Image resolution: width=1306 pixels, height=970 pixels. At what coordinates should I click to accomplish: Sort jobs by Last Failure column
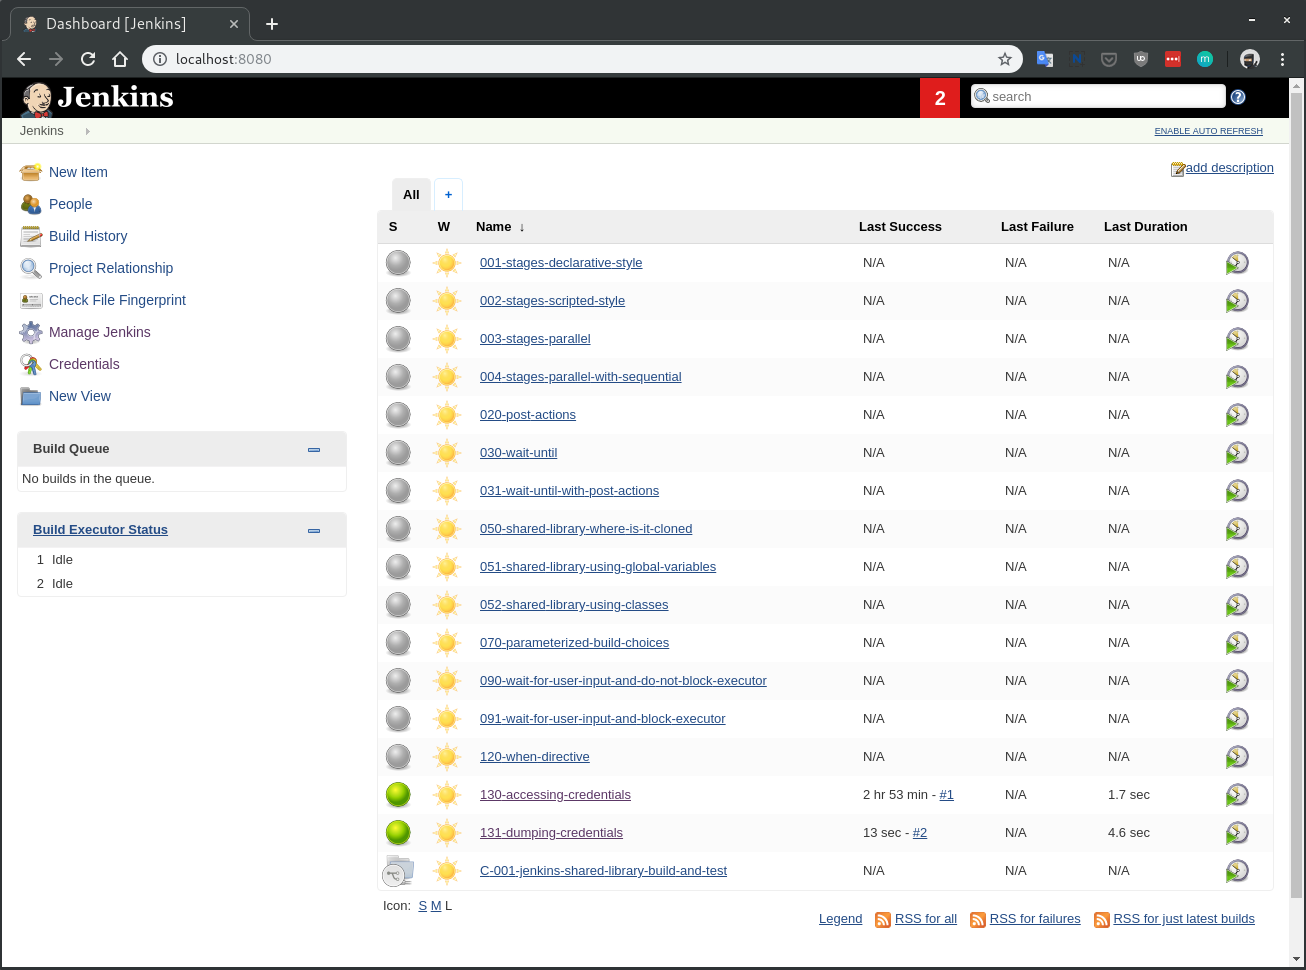point(1037,227)
